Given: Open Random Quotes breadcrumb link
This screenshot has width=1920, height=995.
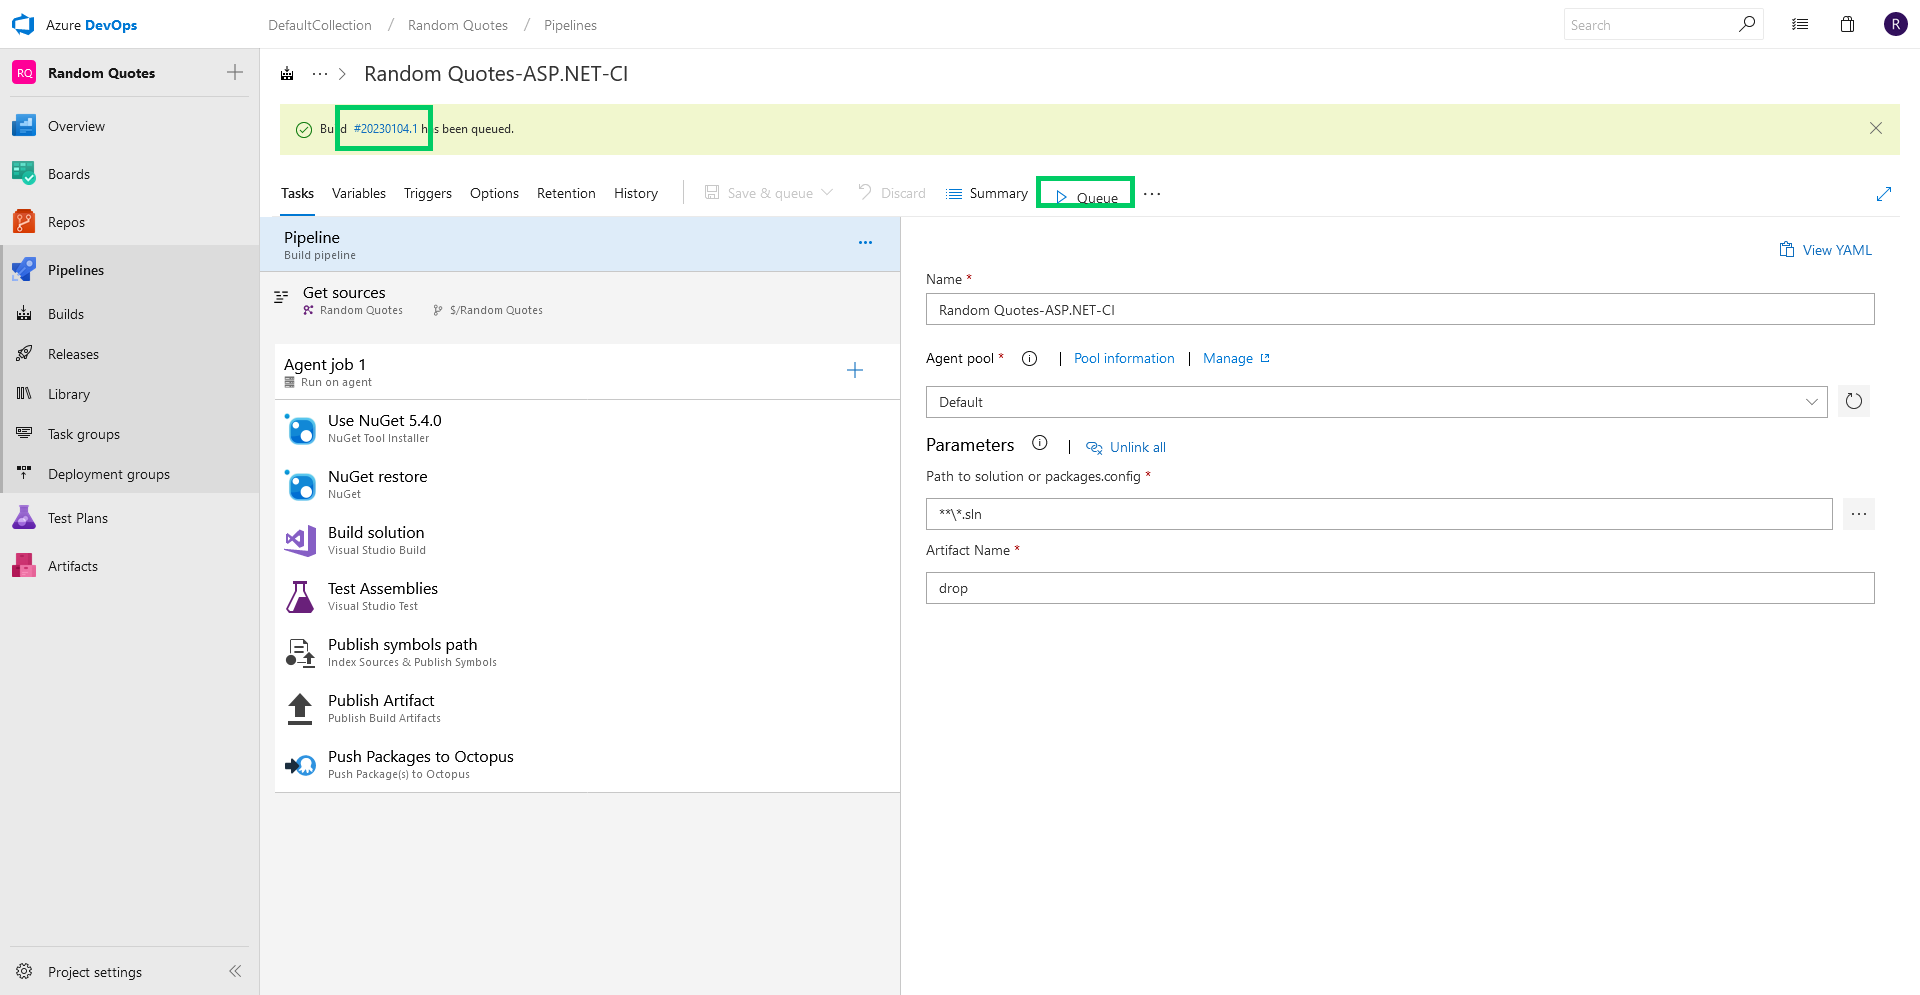Looking at the screenshot, I should point(458,25).
